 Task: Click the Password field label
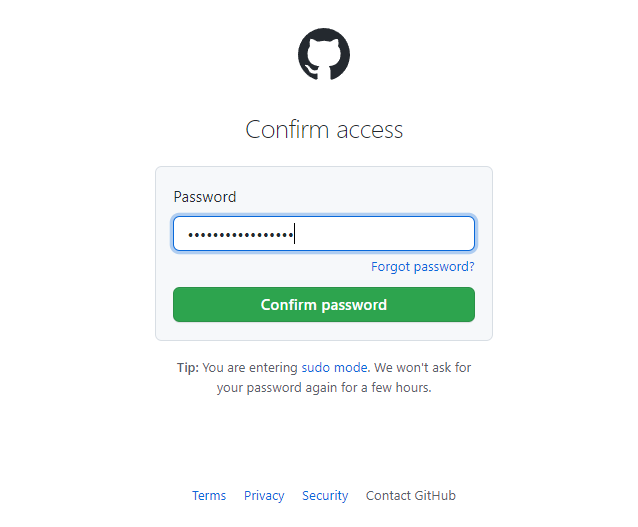(205, 197)
